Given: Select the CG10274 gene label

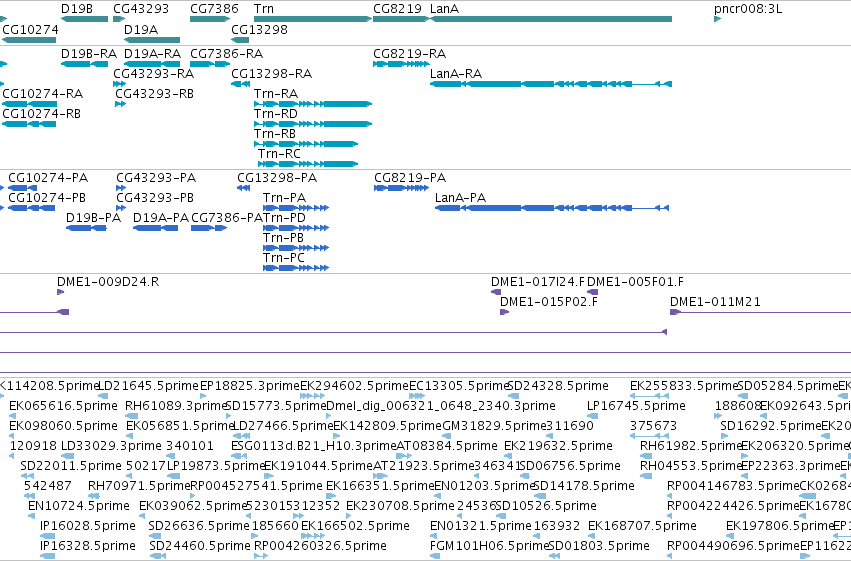Looking at the screenshot, I should 30,29.
